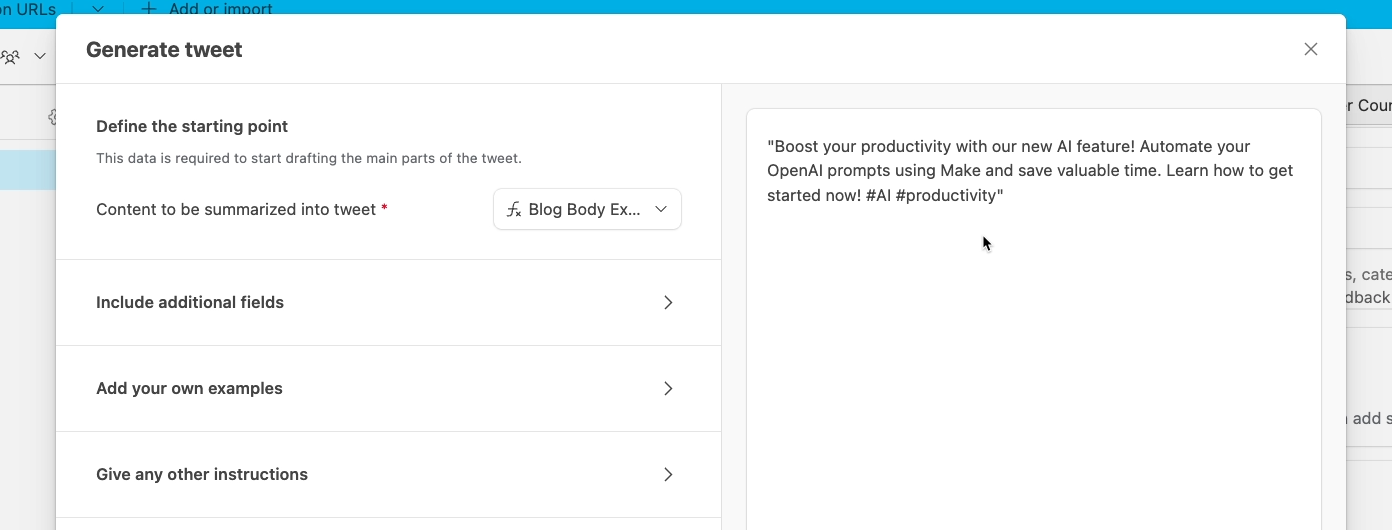This screenshot has height=530, width=1392.
Task: Click the people group icon in background
Action: 11,56
